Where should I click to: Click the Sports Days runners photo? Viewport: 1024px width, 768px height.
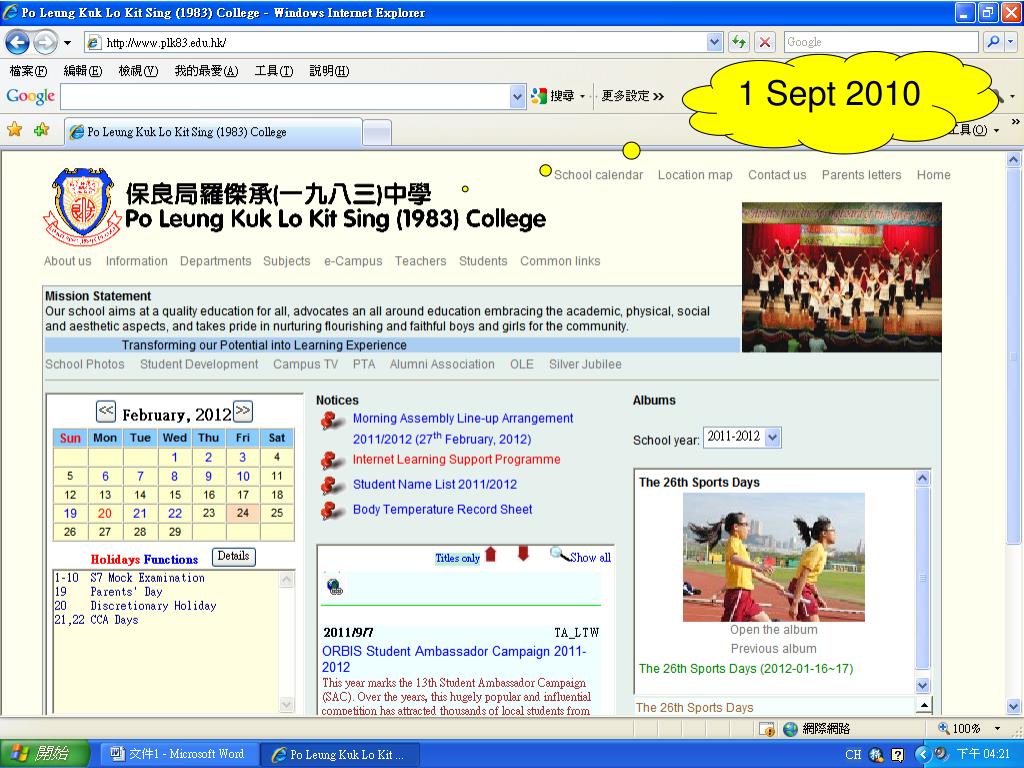774,557
